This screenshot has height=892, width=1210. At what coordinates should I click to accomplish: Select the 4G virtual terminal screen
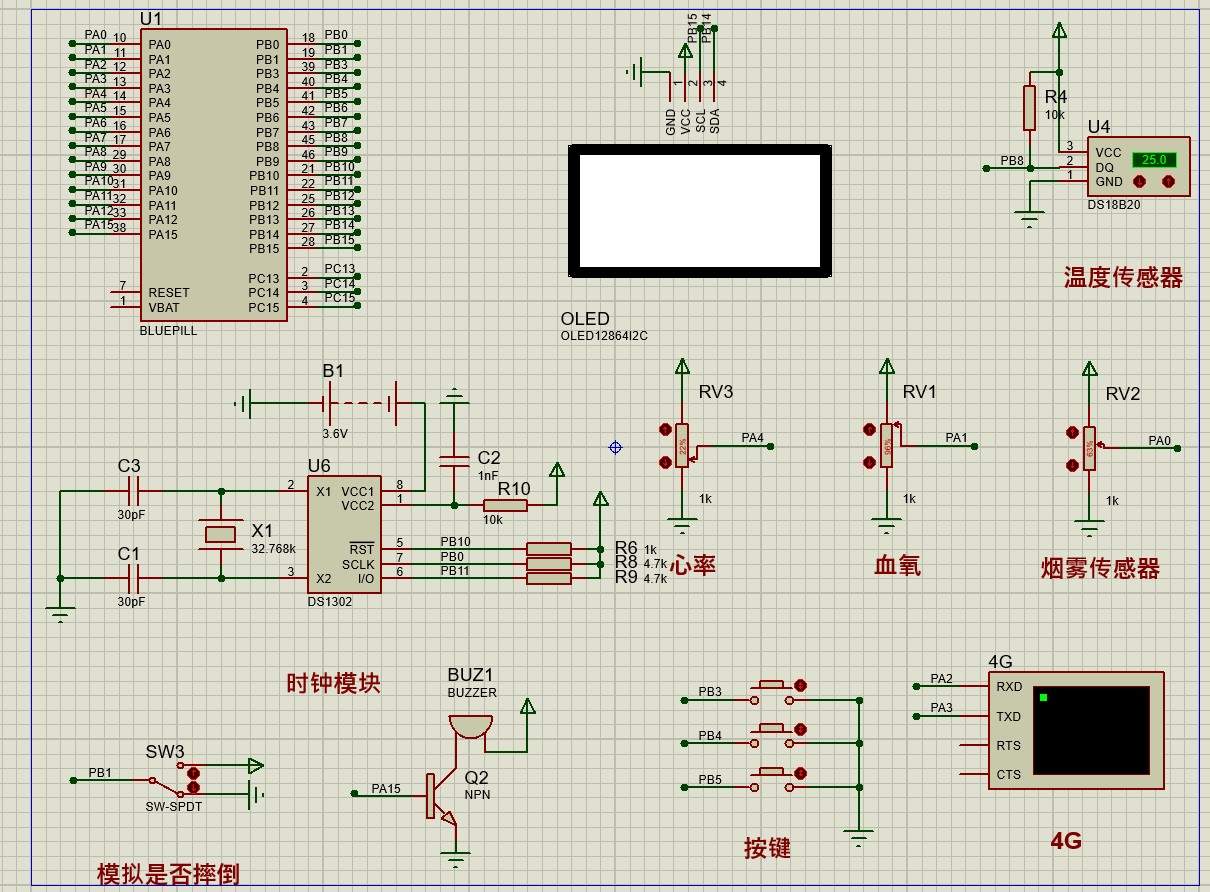click(x=1091, y=730)
